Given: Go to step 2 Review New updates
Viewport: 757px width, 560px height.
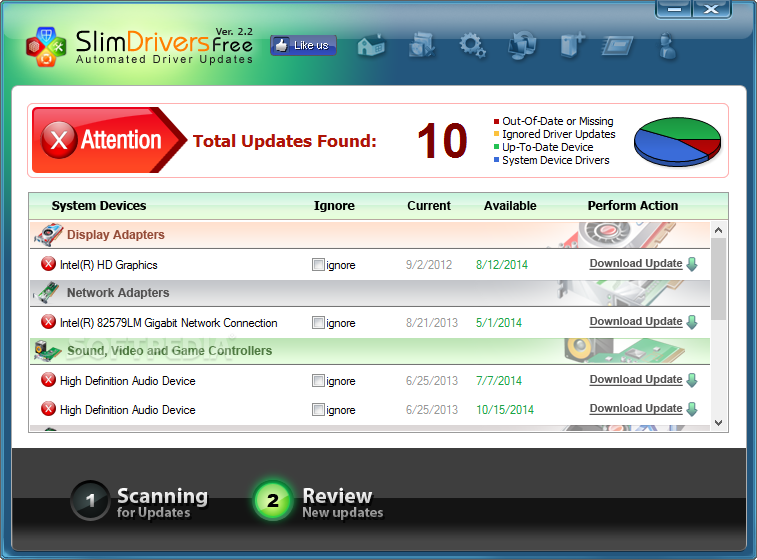Looking at the screenshot, I should point(319,501).
